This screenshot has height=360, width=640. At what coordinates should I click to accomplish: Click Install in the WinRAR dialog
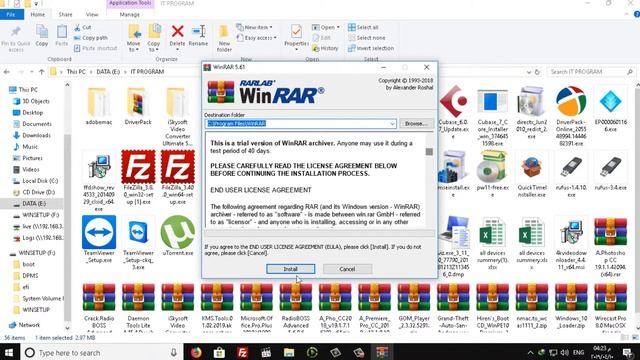pyautogui.click(x=290, y=269)
